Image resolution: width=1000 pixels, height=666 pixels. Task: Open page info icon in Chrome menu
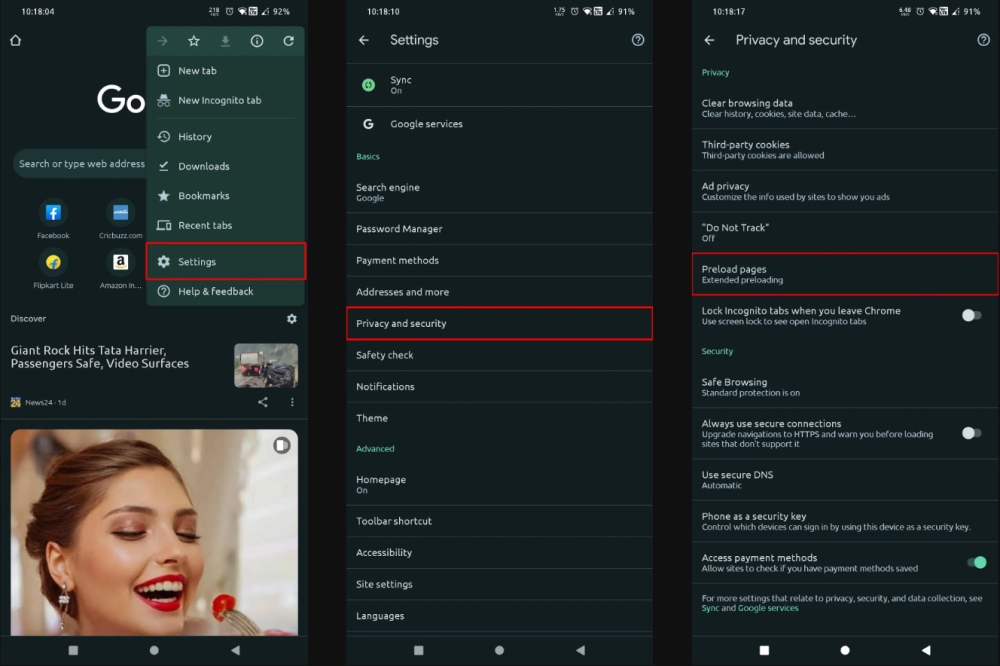pyautogui.click(x=257, y=41)
